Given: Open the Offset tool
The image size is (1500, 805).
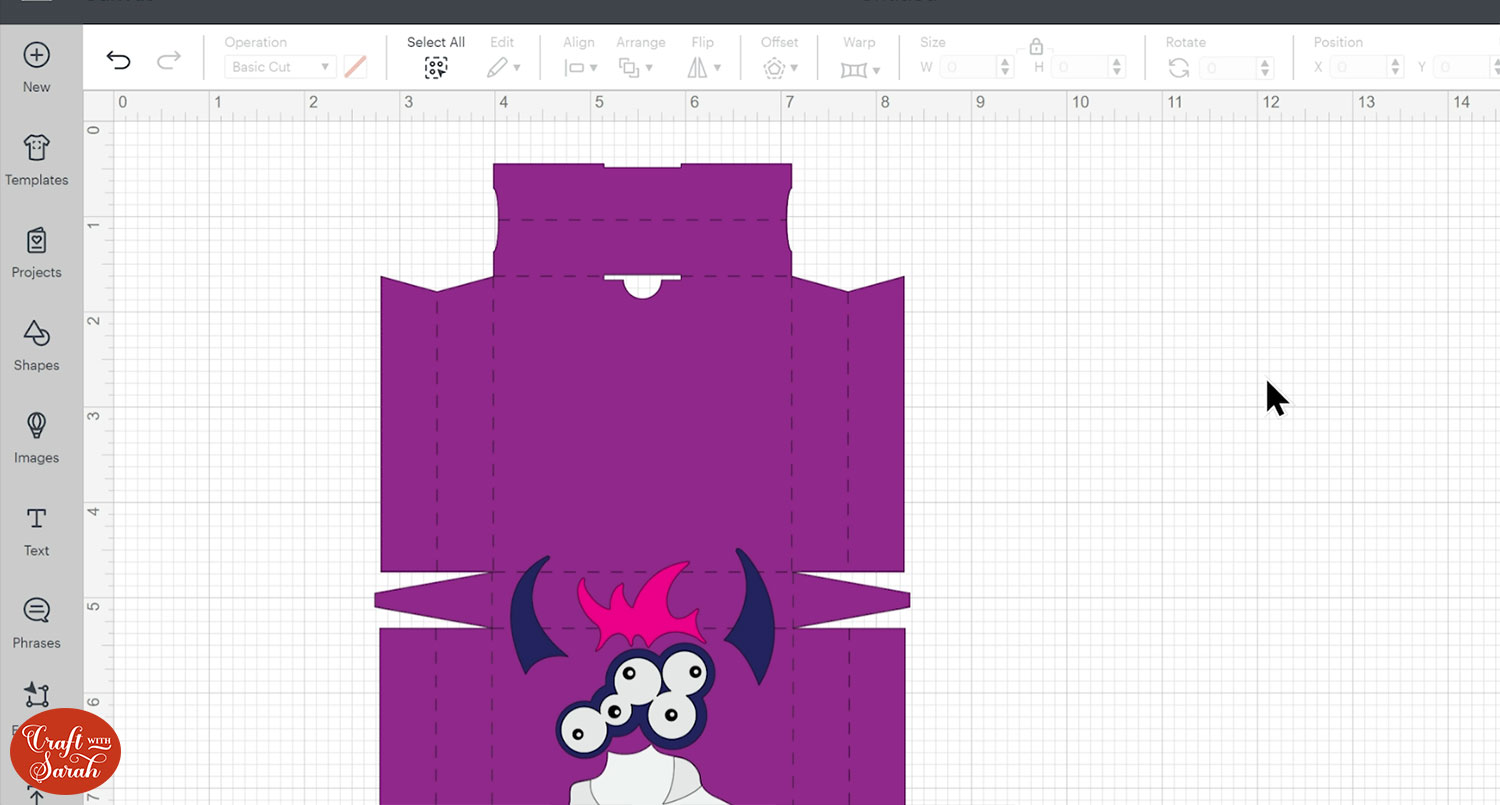Looking at the screenshot, I should point(779,67).
